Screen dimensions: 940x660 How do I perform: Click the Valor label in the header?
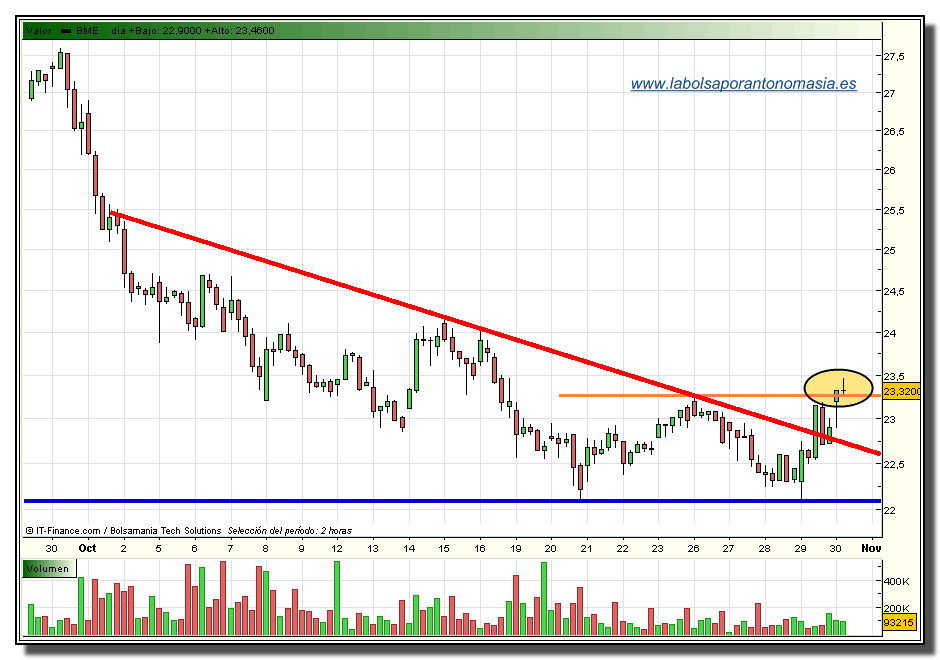click(39, 31)
